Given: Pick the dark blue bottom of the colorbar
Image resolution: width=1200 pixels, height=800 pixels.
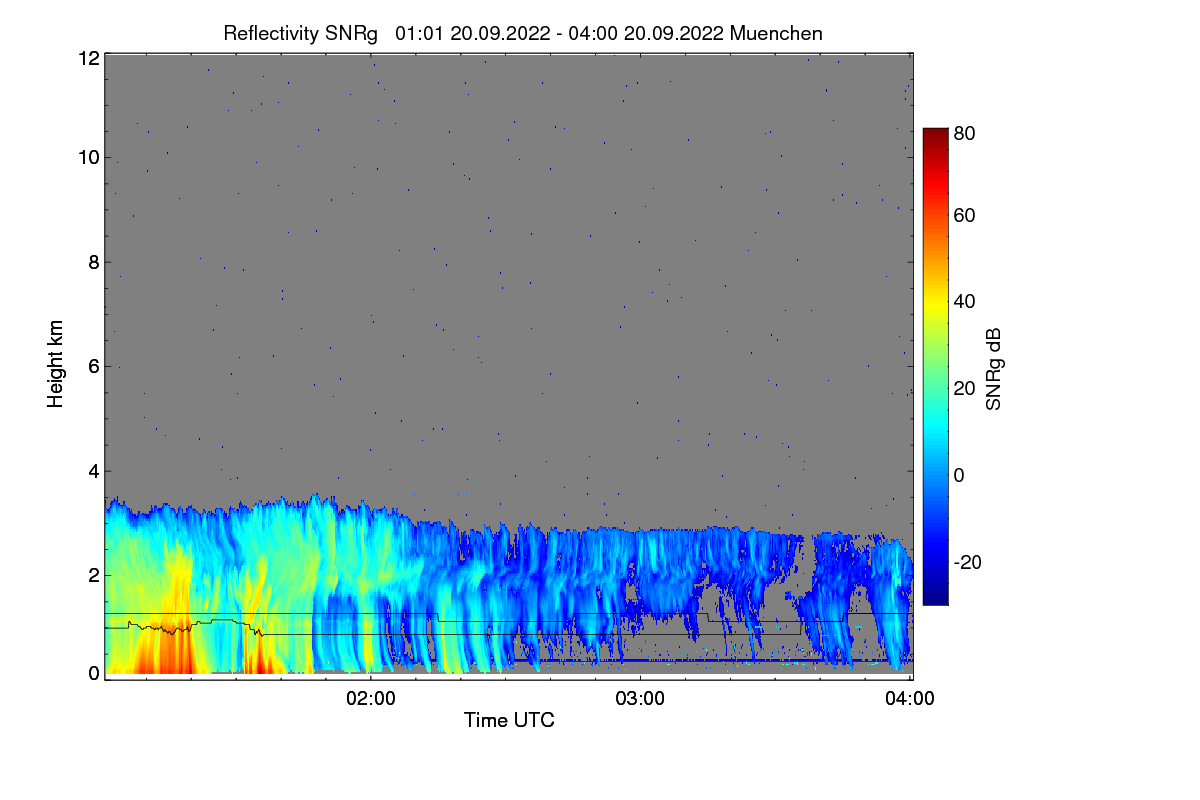Looking at the screenshot, I should [x=934, y=597].
